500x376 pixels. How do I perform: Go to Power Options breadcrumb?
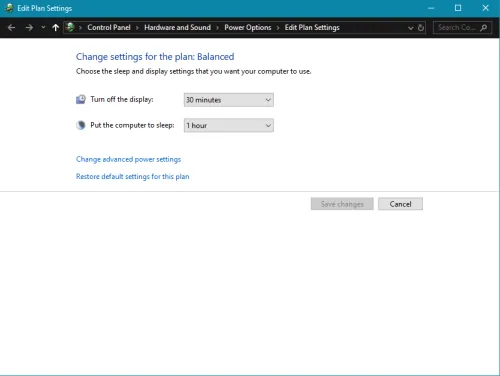[x=248, y=27]
